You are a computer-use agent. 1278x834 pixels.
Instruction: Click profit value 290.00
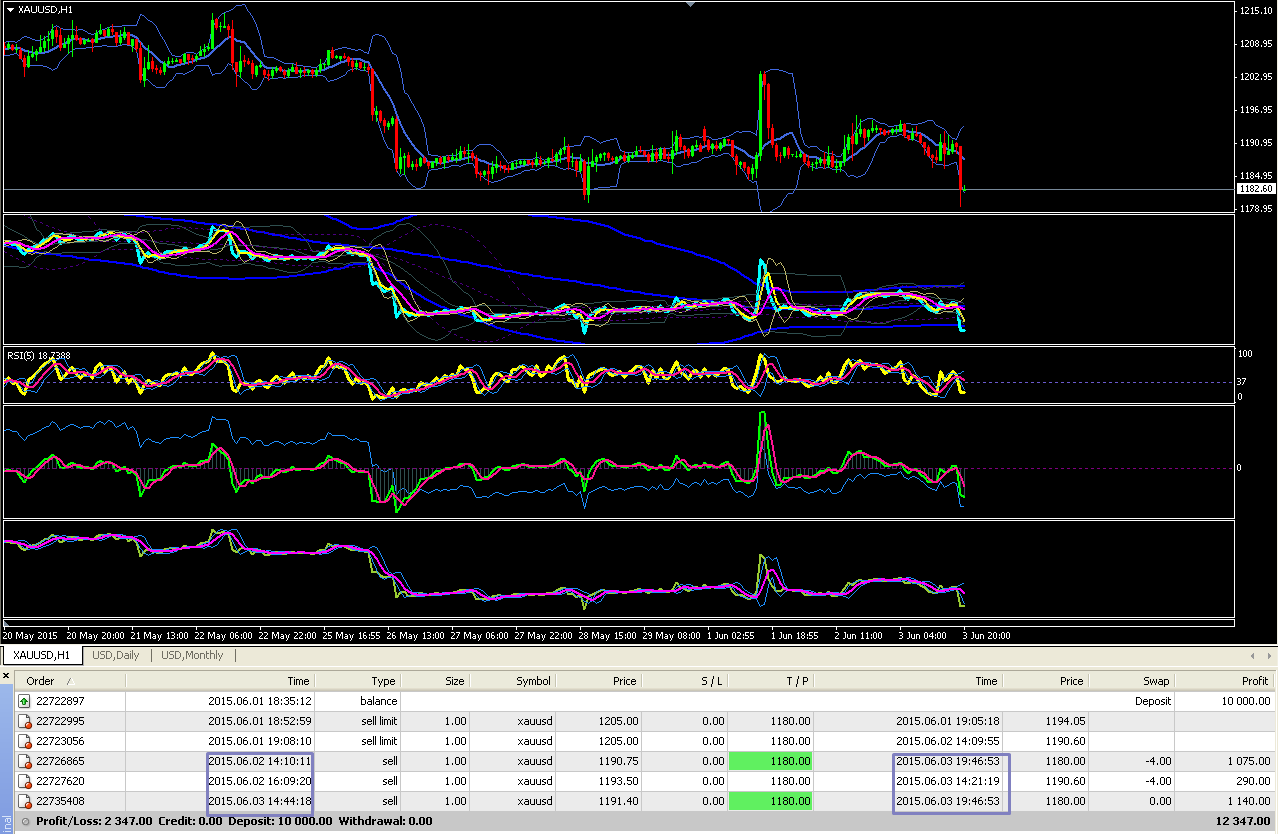(x=1252, y=781)
